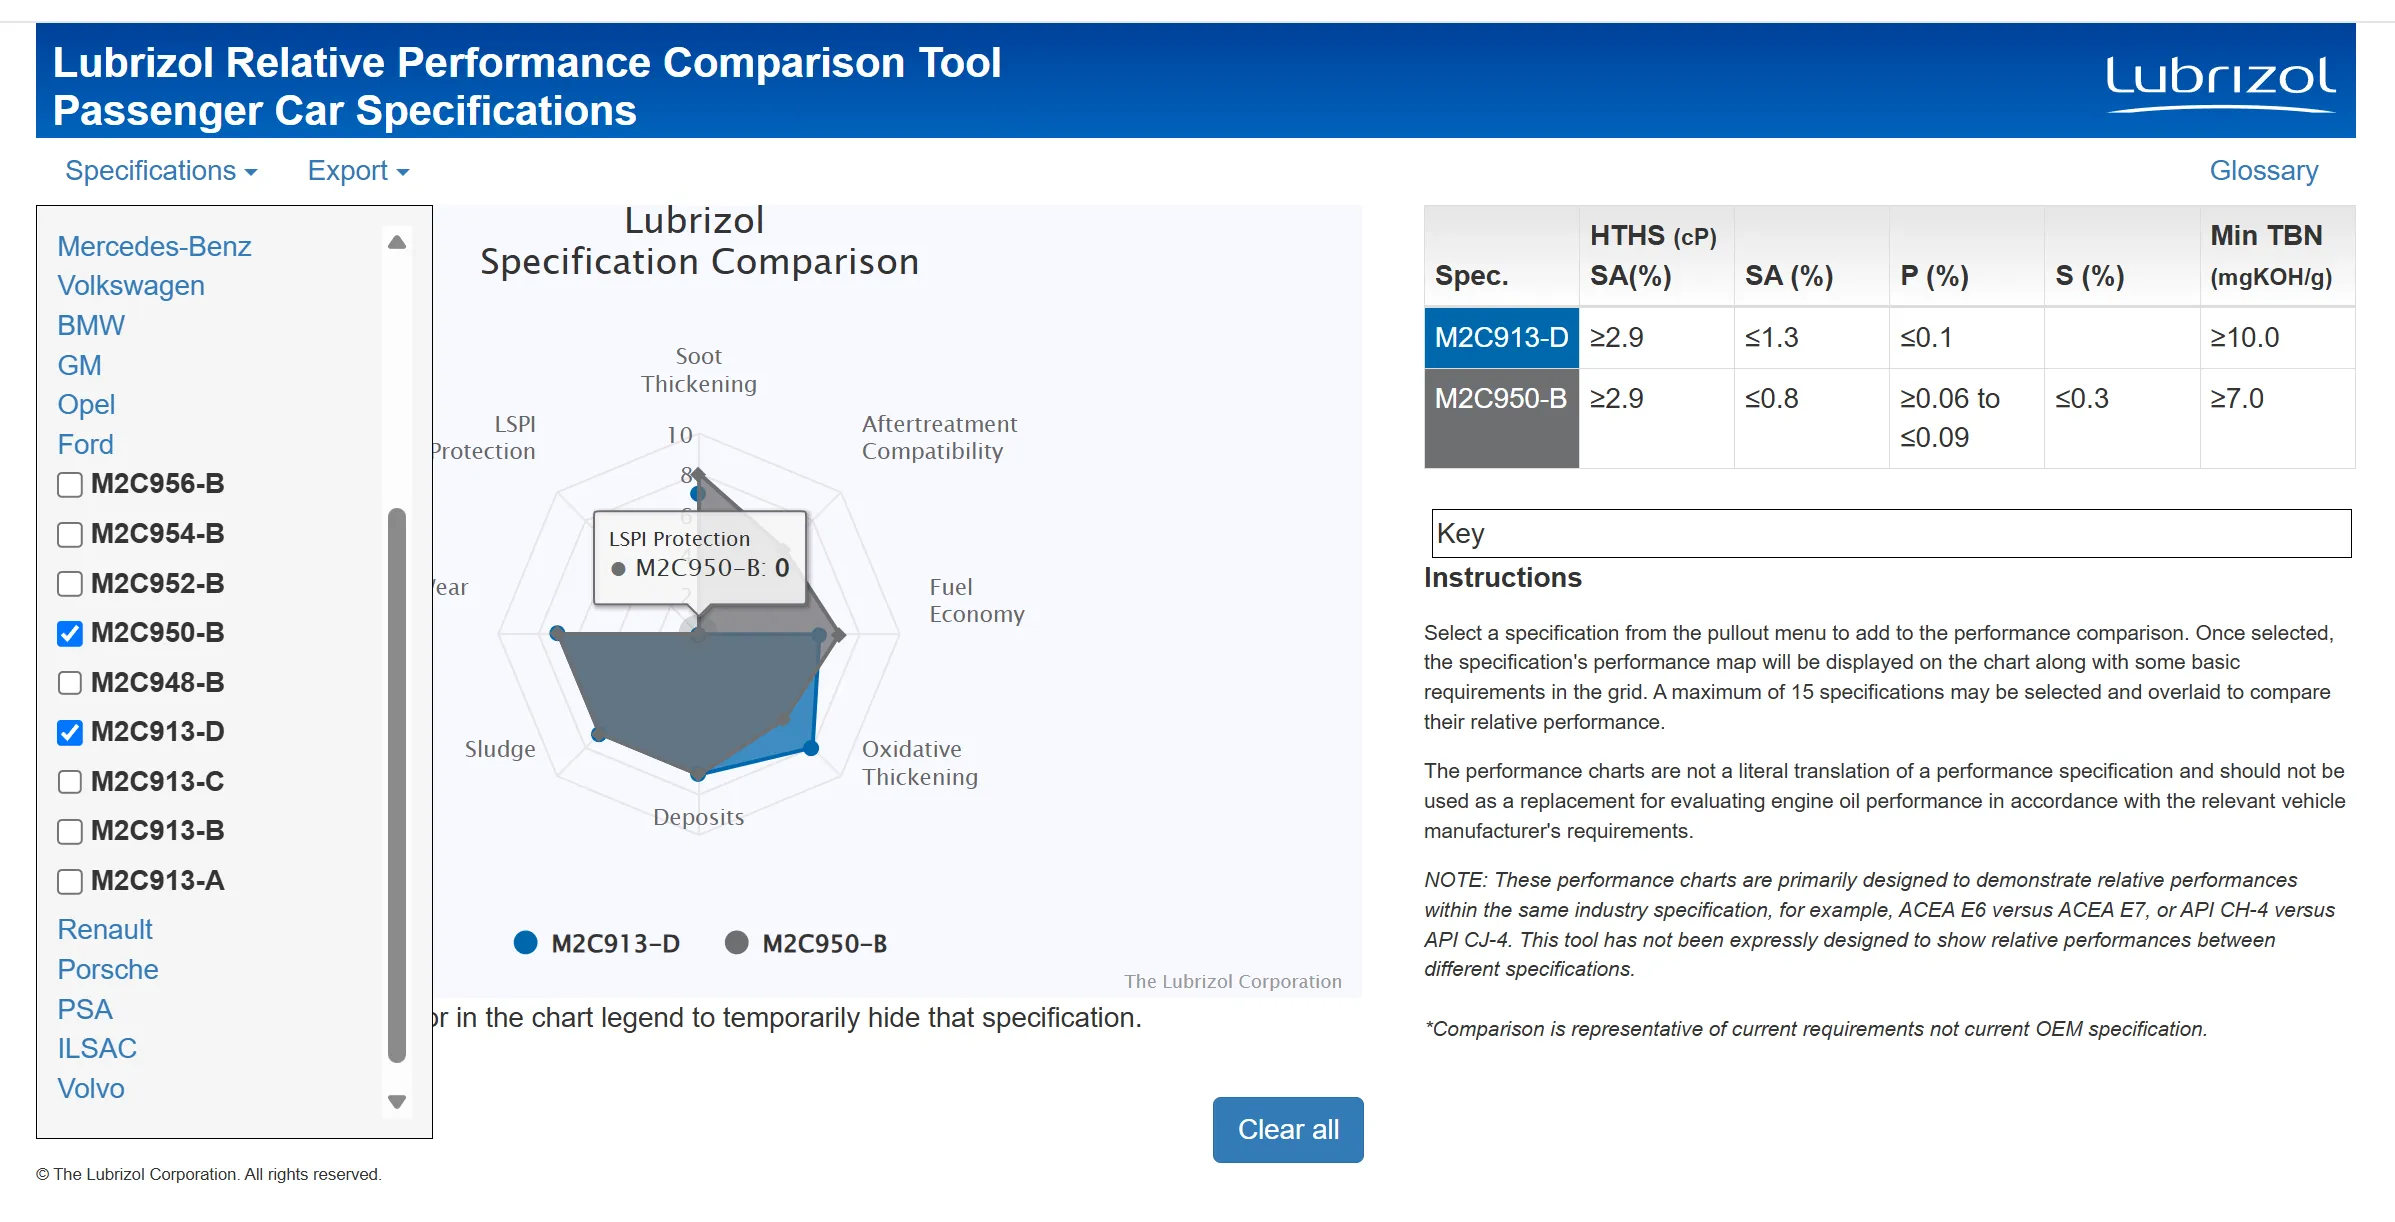Click The Lubrizol Corporation chart credit

click(x=1233, y=982)
